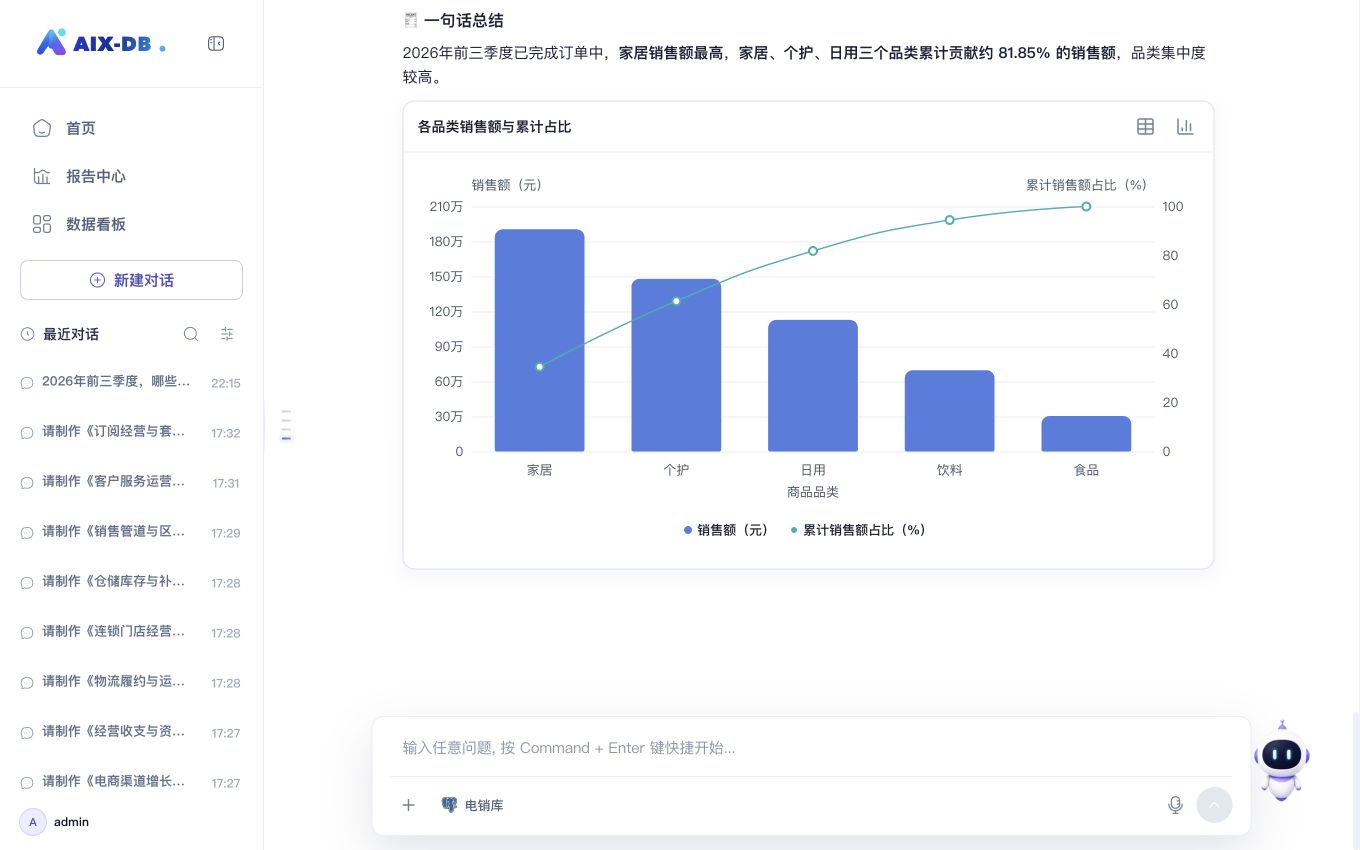The height and width of the screenshot is (850, 1360).
Task: Search recent conversations with magnifier icon
Action: 191,334
